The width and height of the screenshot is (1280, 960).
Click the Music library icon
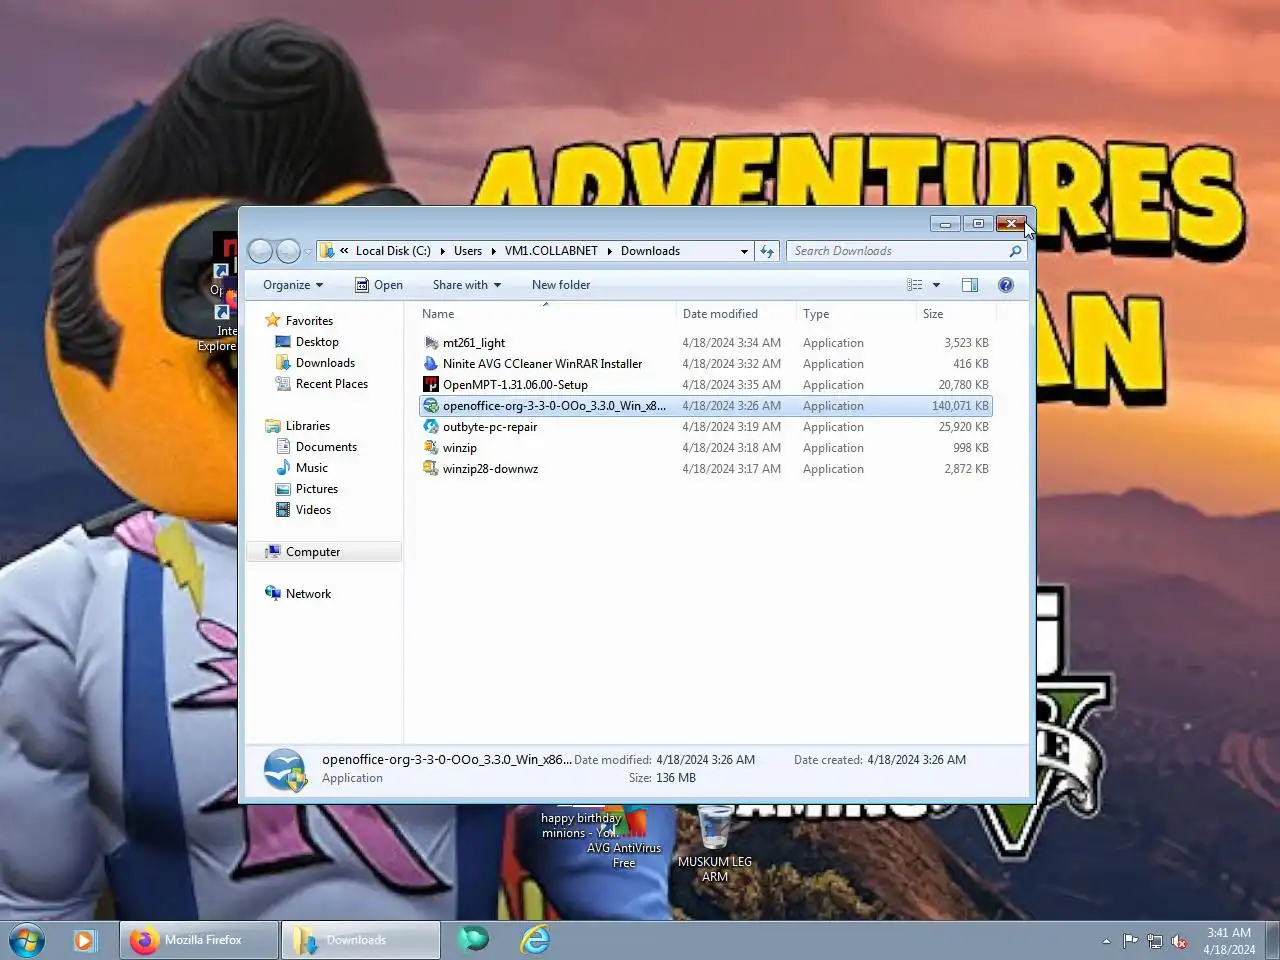click(283, 468)
